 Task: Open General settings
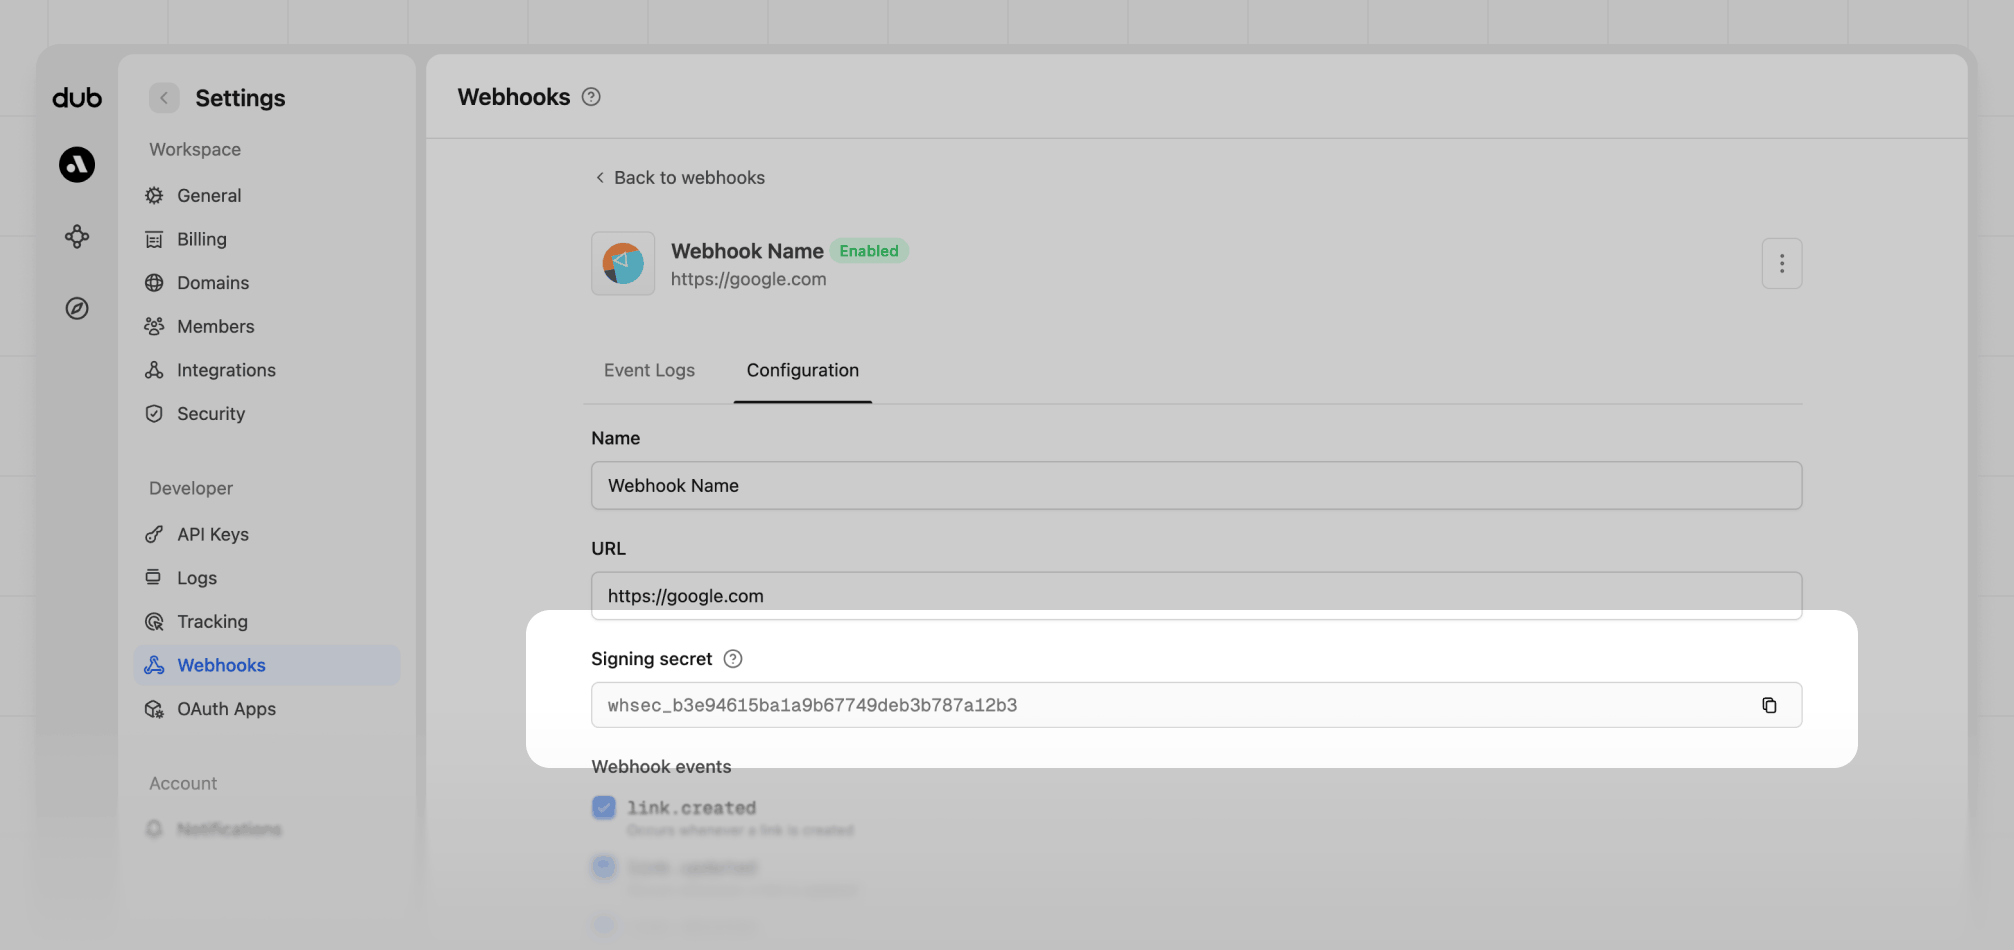coord(267,196)
